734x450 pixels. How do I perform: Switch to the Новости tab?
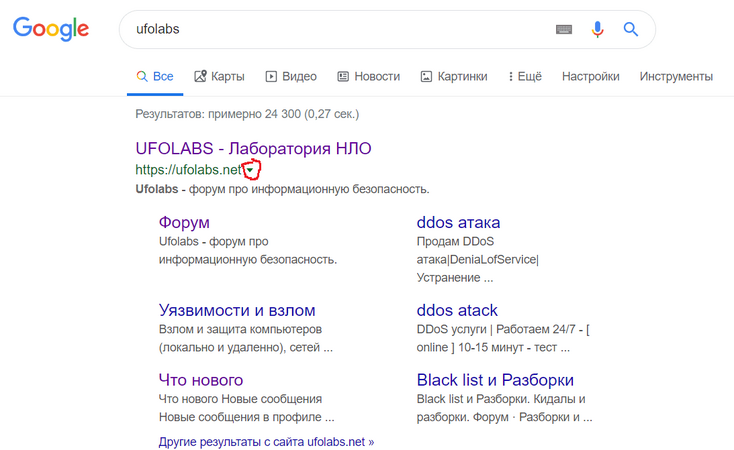(x=369, y=76)
